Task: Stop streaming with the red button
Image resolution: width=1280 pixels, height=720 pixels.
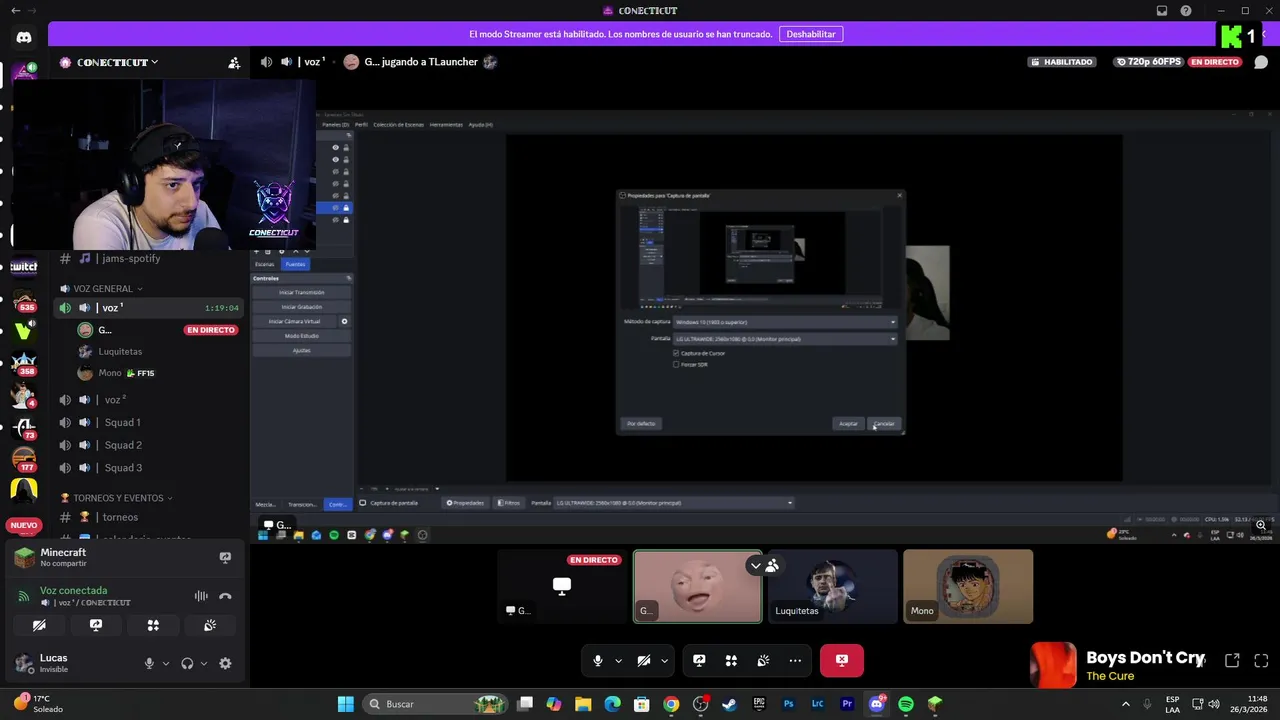Action: coord(842,660)
